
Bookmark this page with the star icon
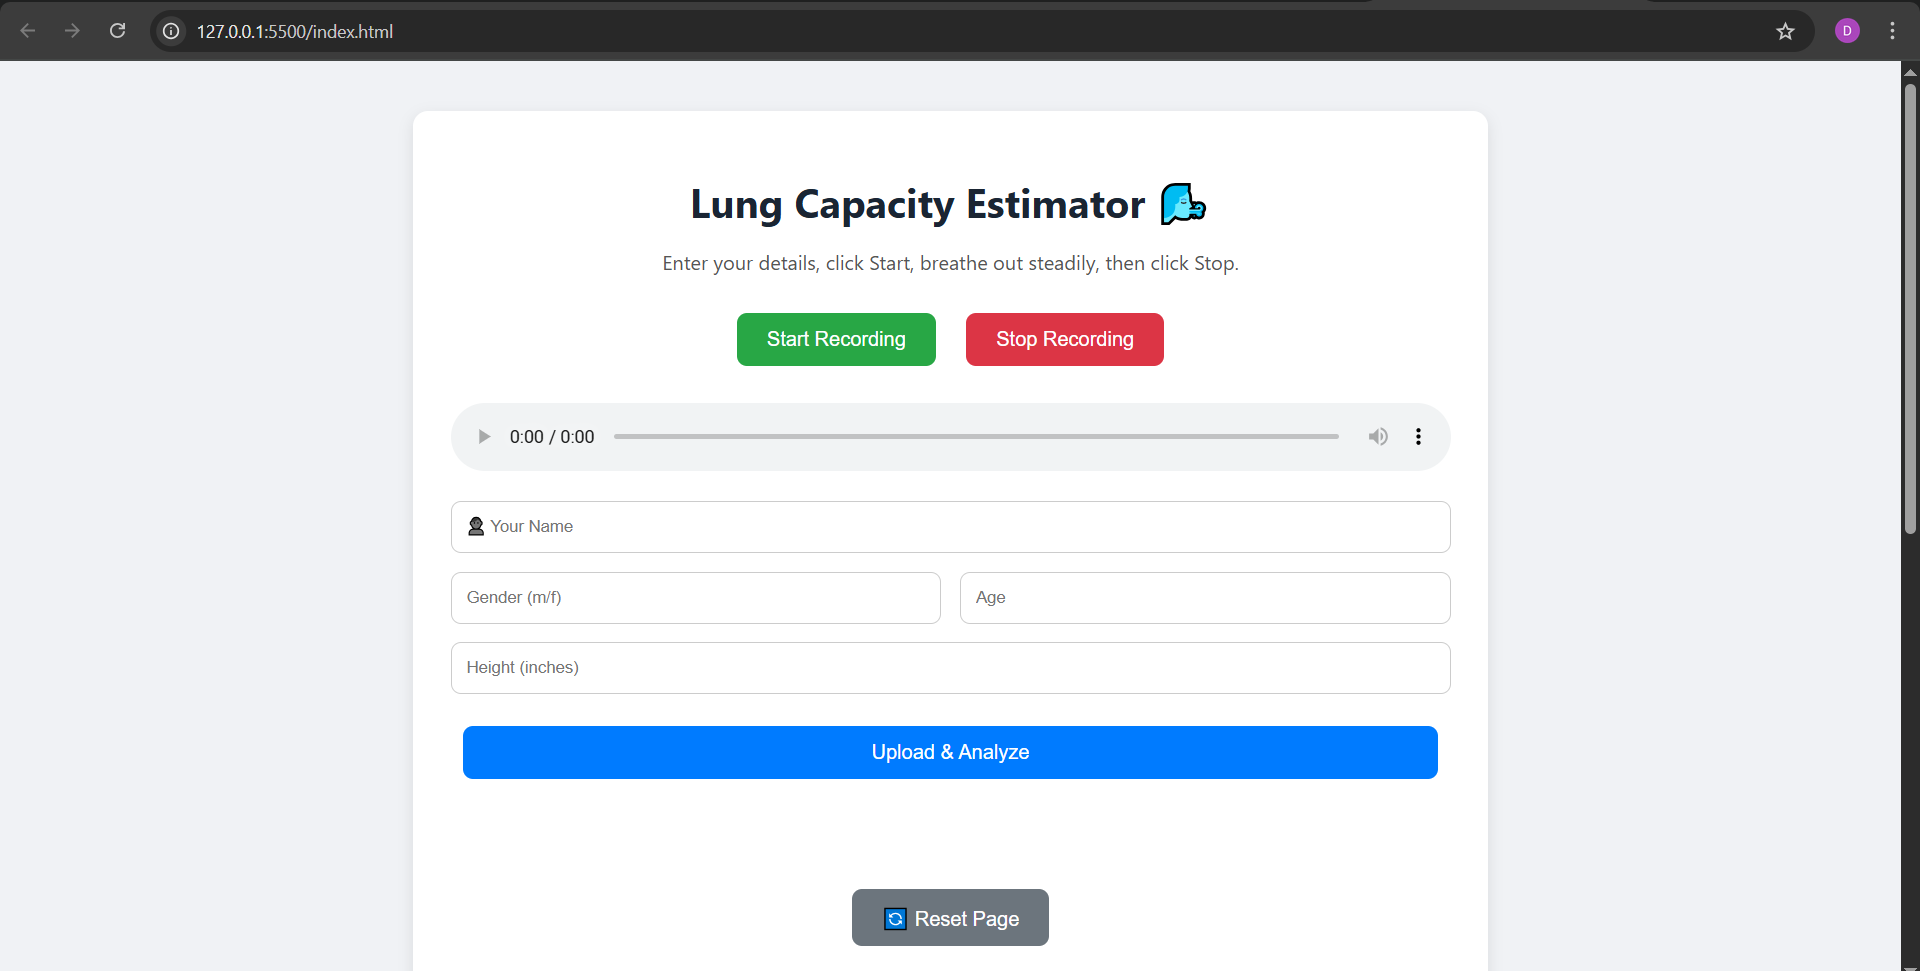[1786, 31]
